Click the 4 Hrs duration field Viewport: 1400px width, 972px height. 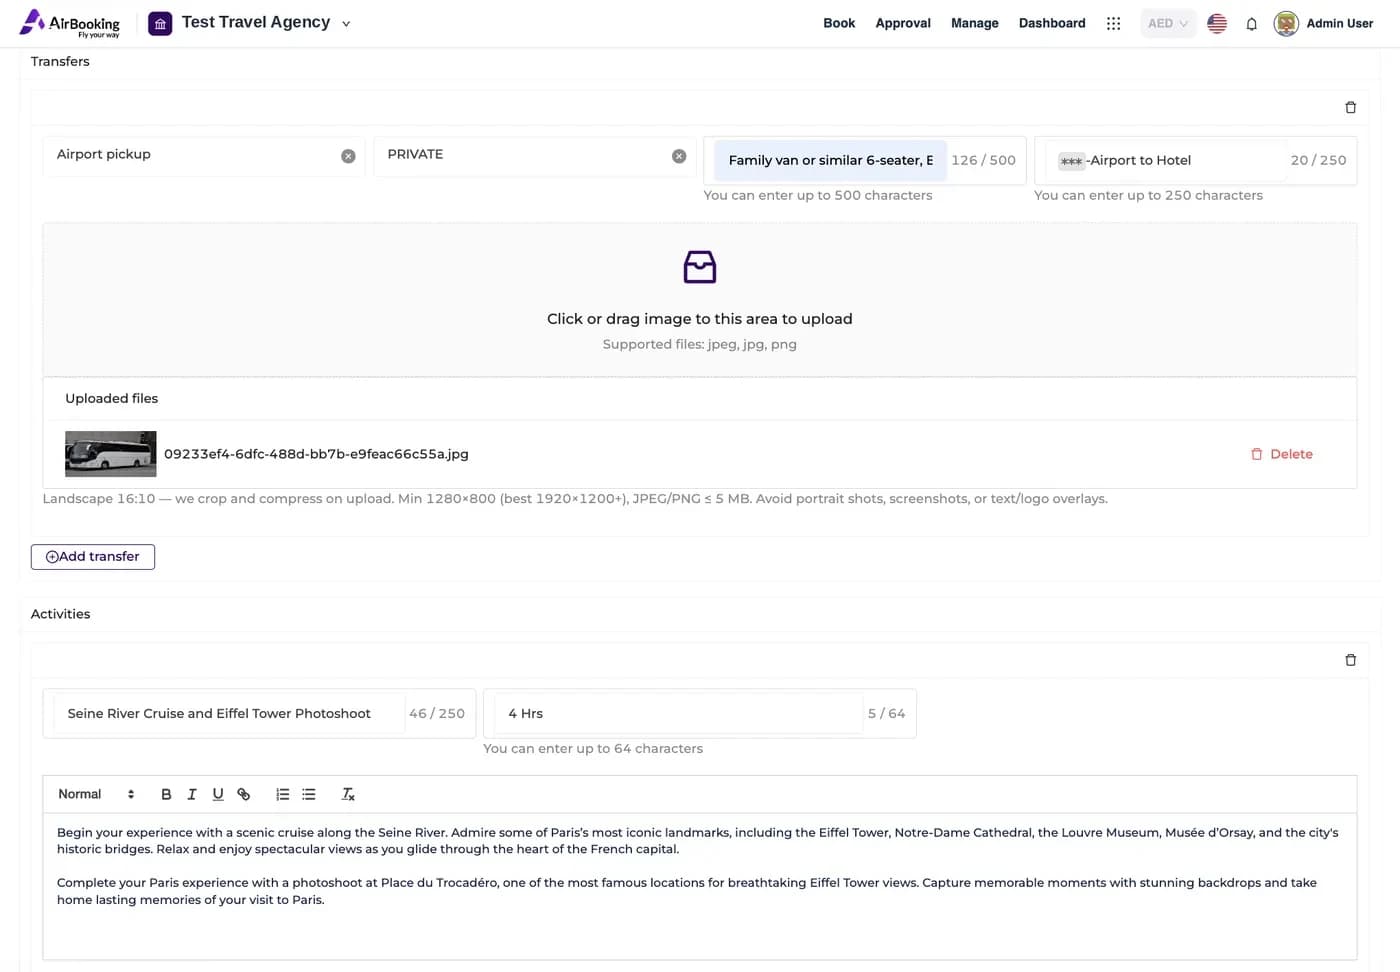click(678, 713)
